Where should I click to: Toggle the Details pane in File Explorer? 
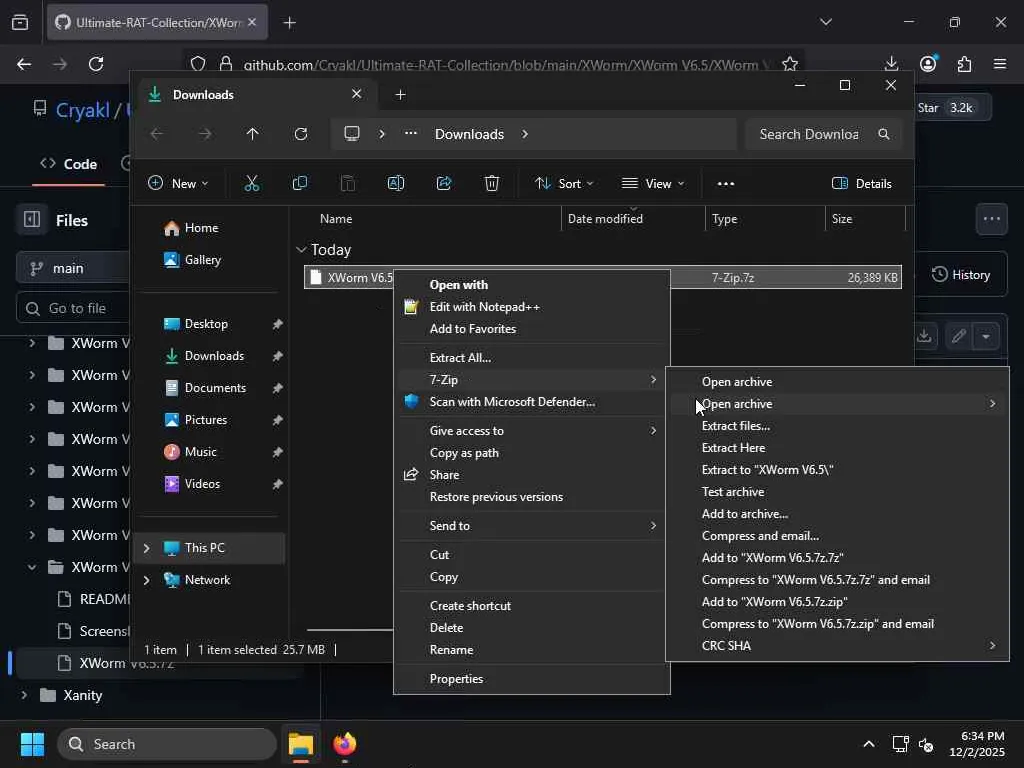pyautogui.click(x=861, y=183)
